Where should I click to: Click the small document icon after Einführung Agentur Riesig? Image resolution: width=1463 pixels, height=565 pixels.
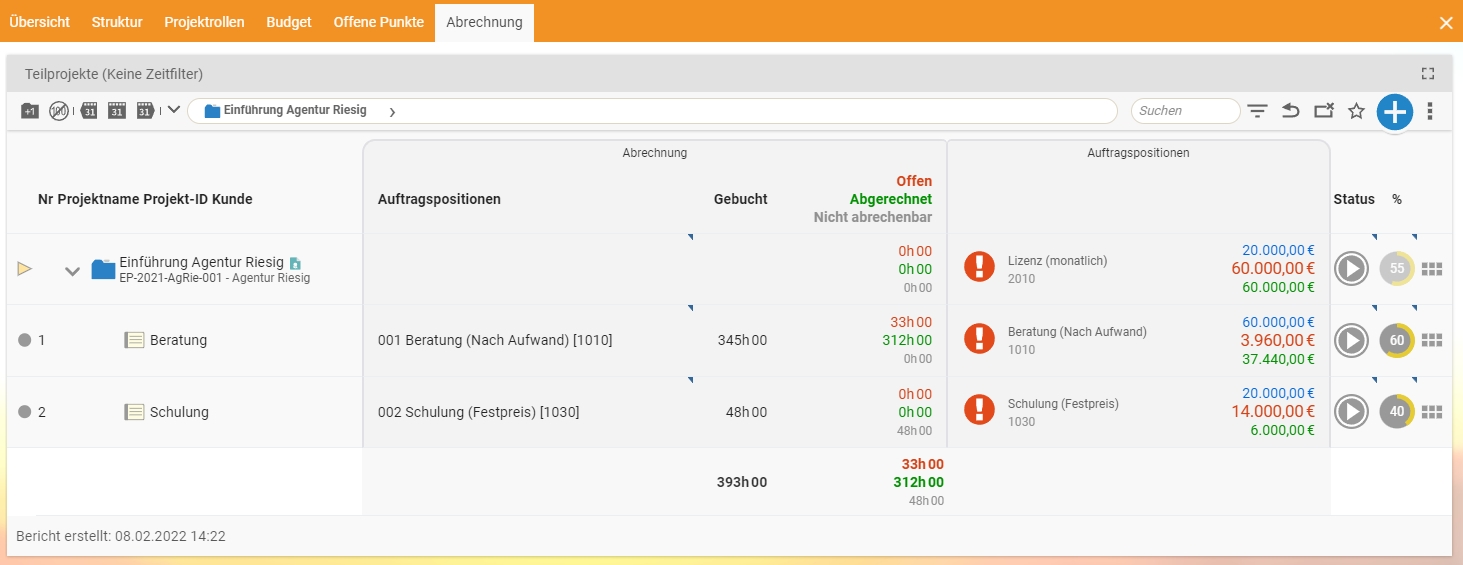(x=295, y=263)
